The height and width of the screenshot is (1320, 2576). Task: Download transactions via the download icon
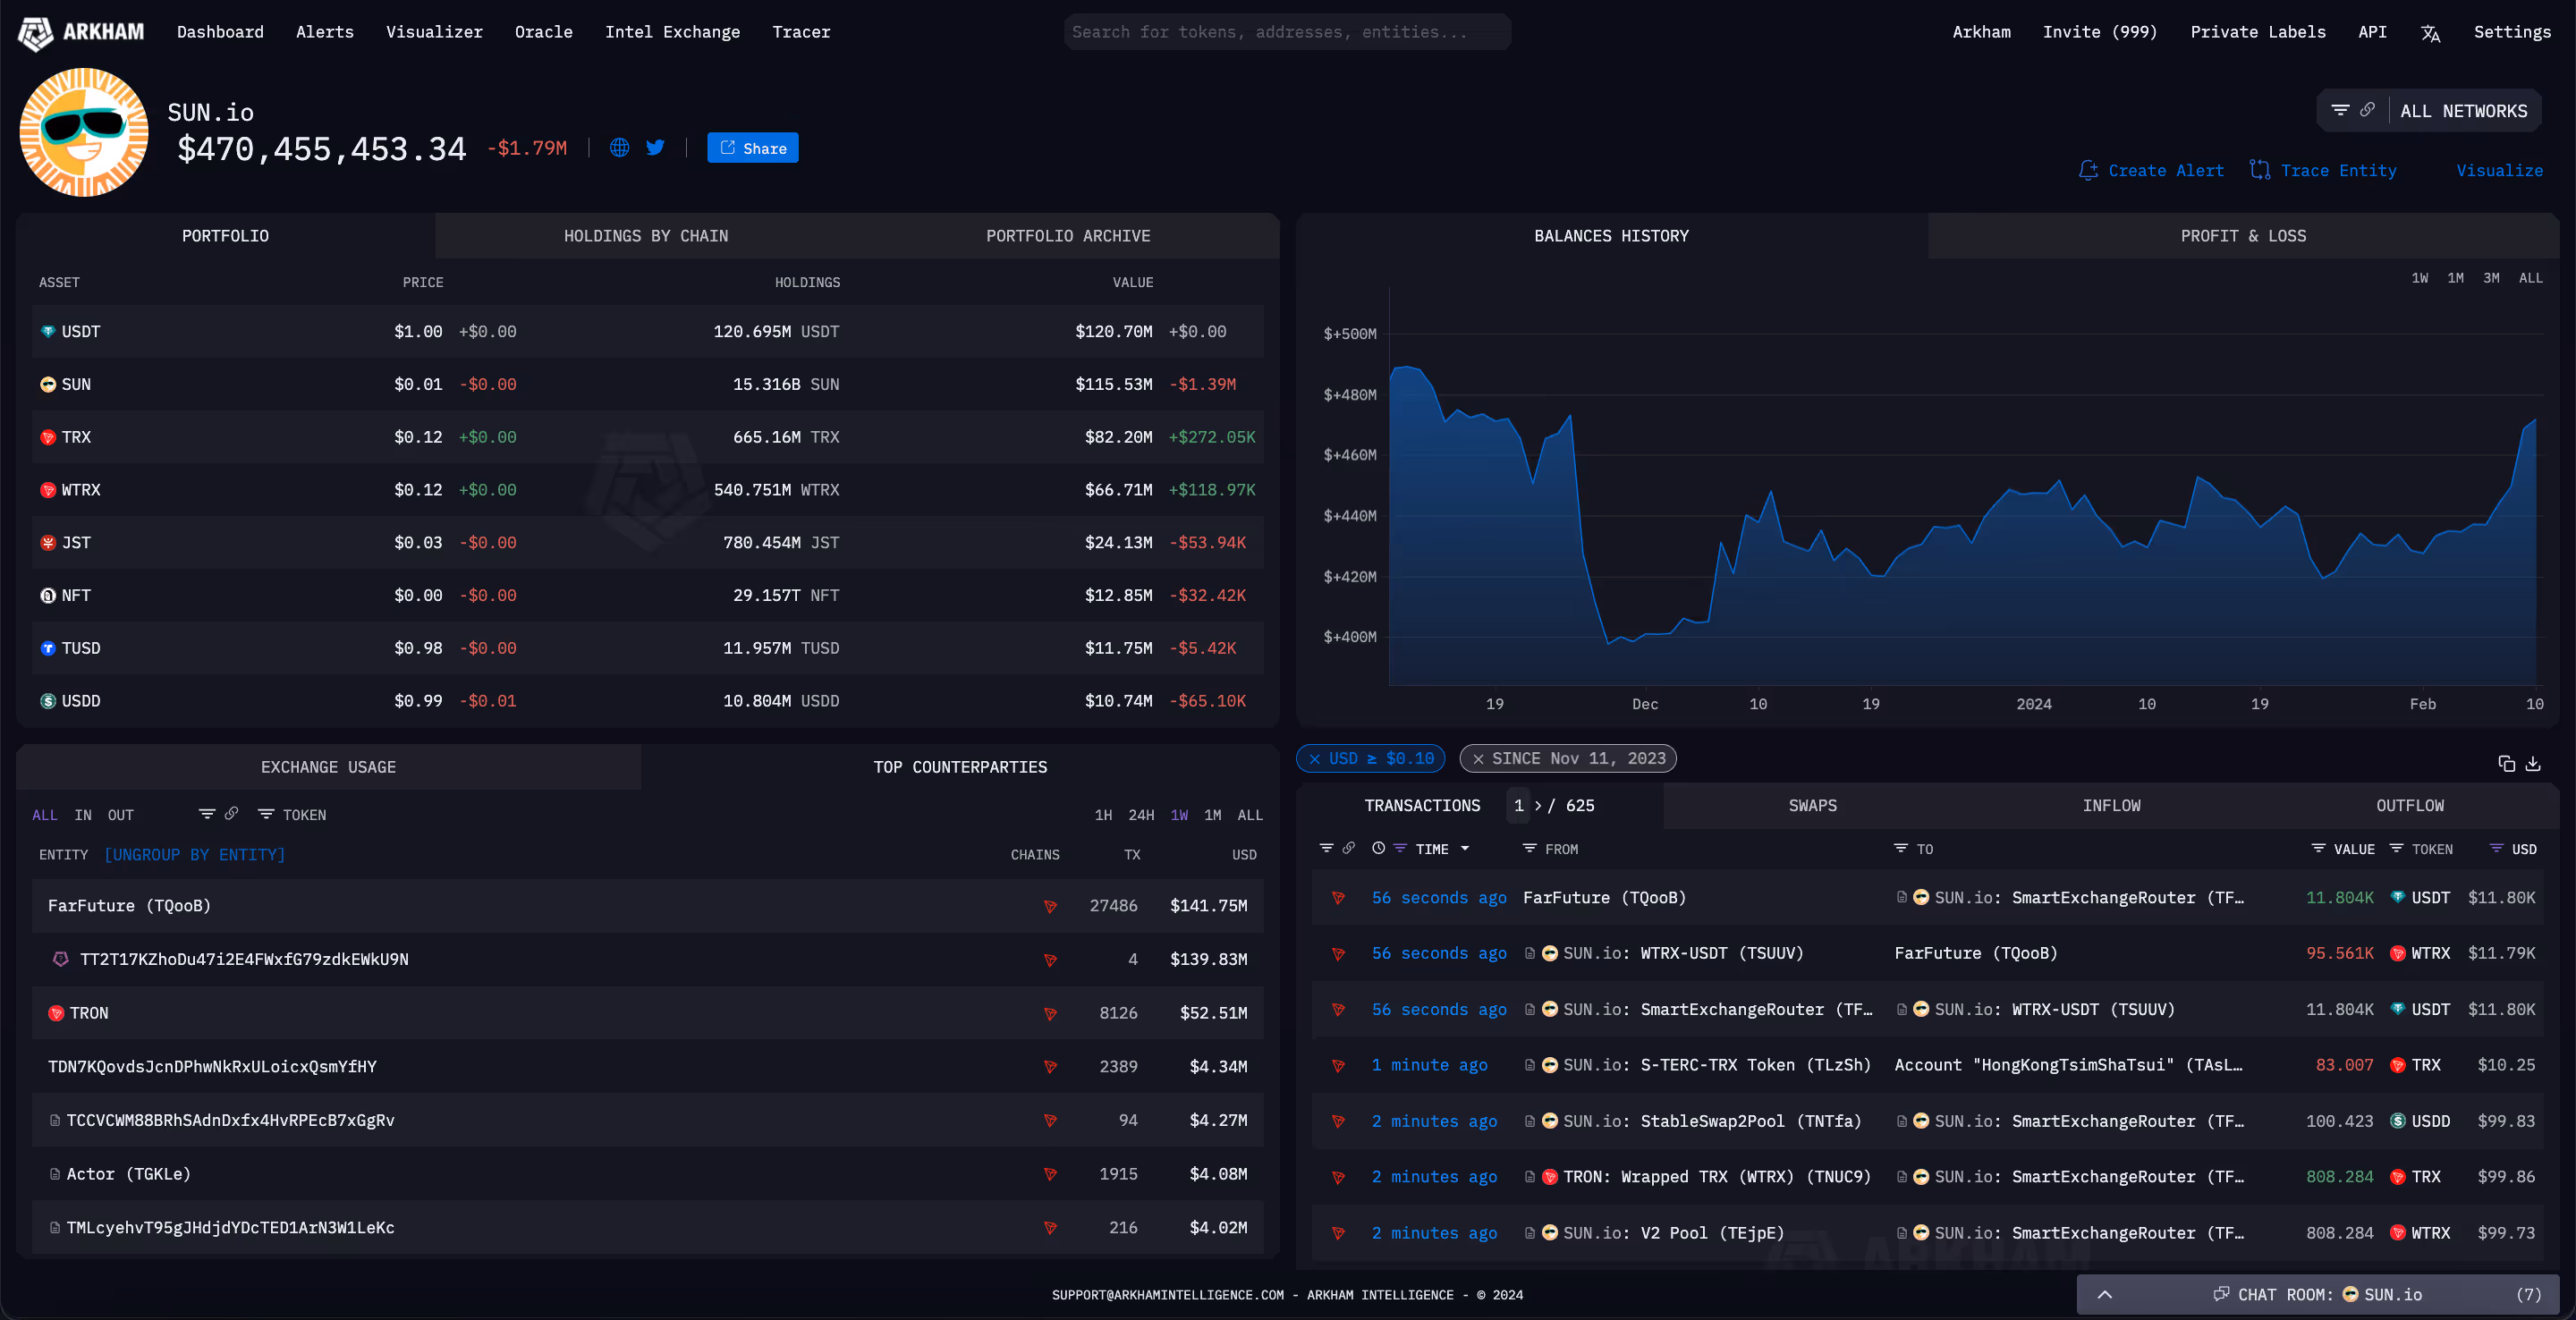(2533, 764)
